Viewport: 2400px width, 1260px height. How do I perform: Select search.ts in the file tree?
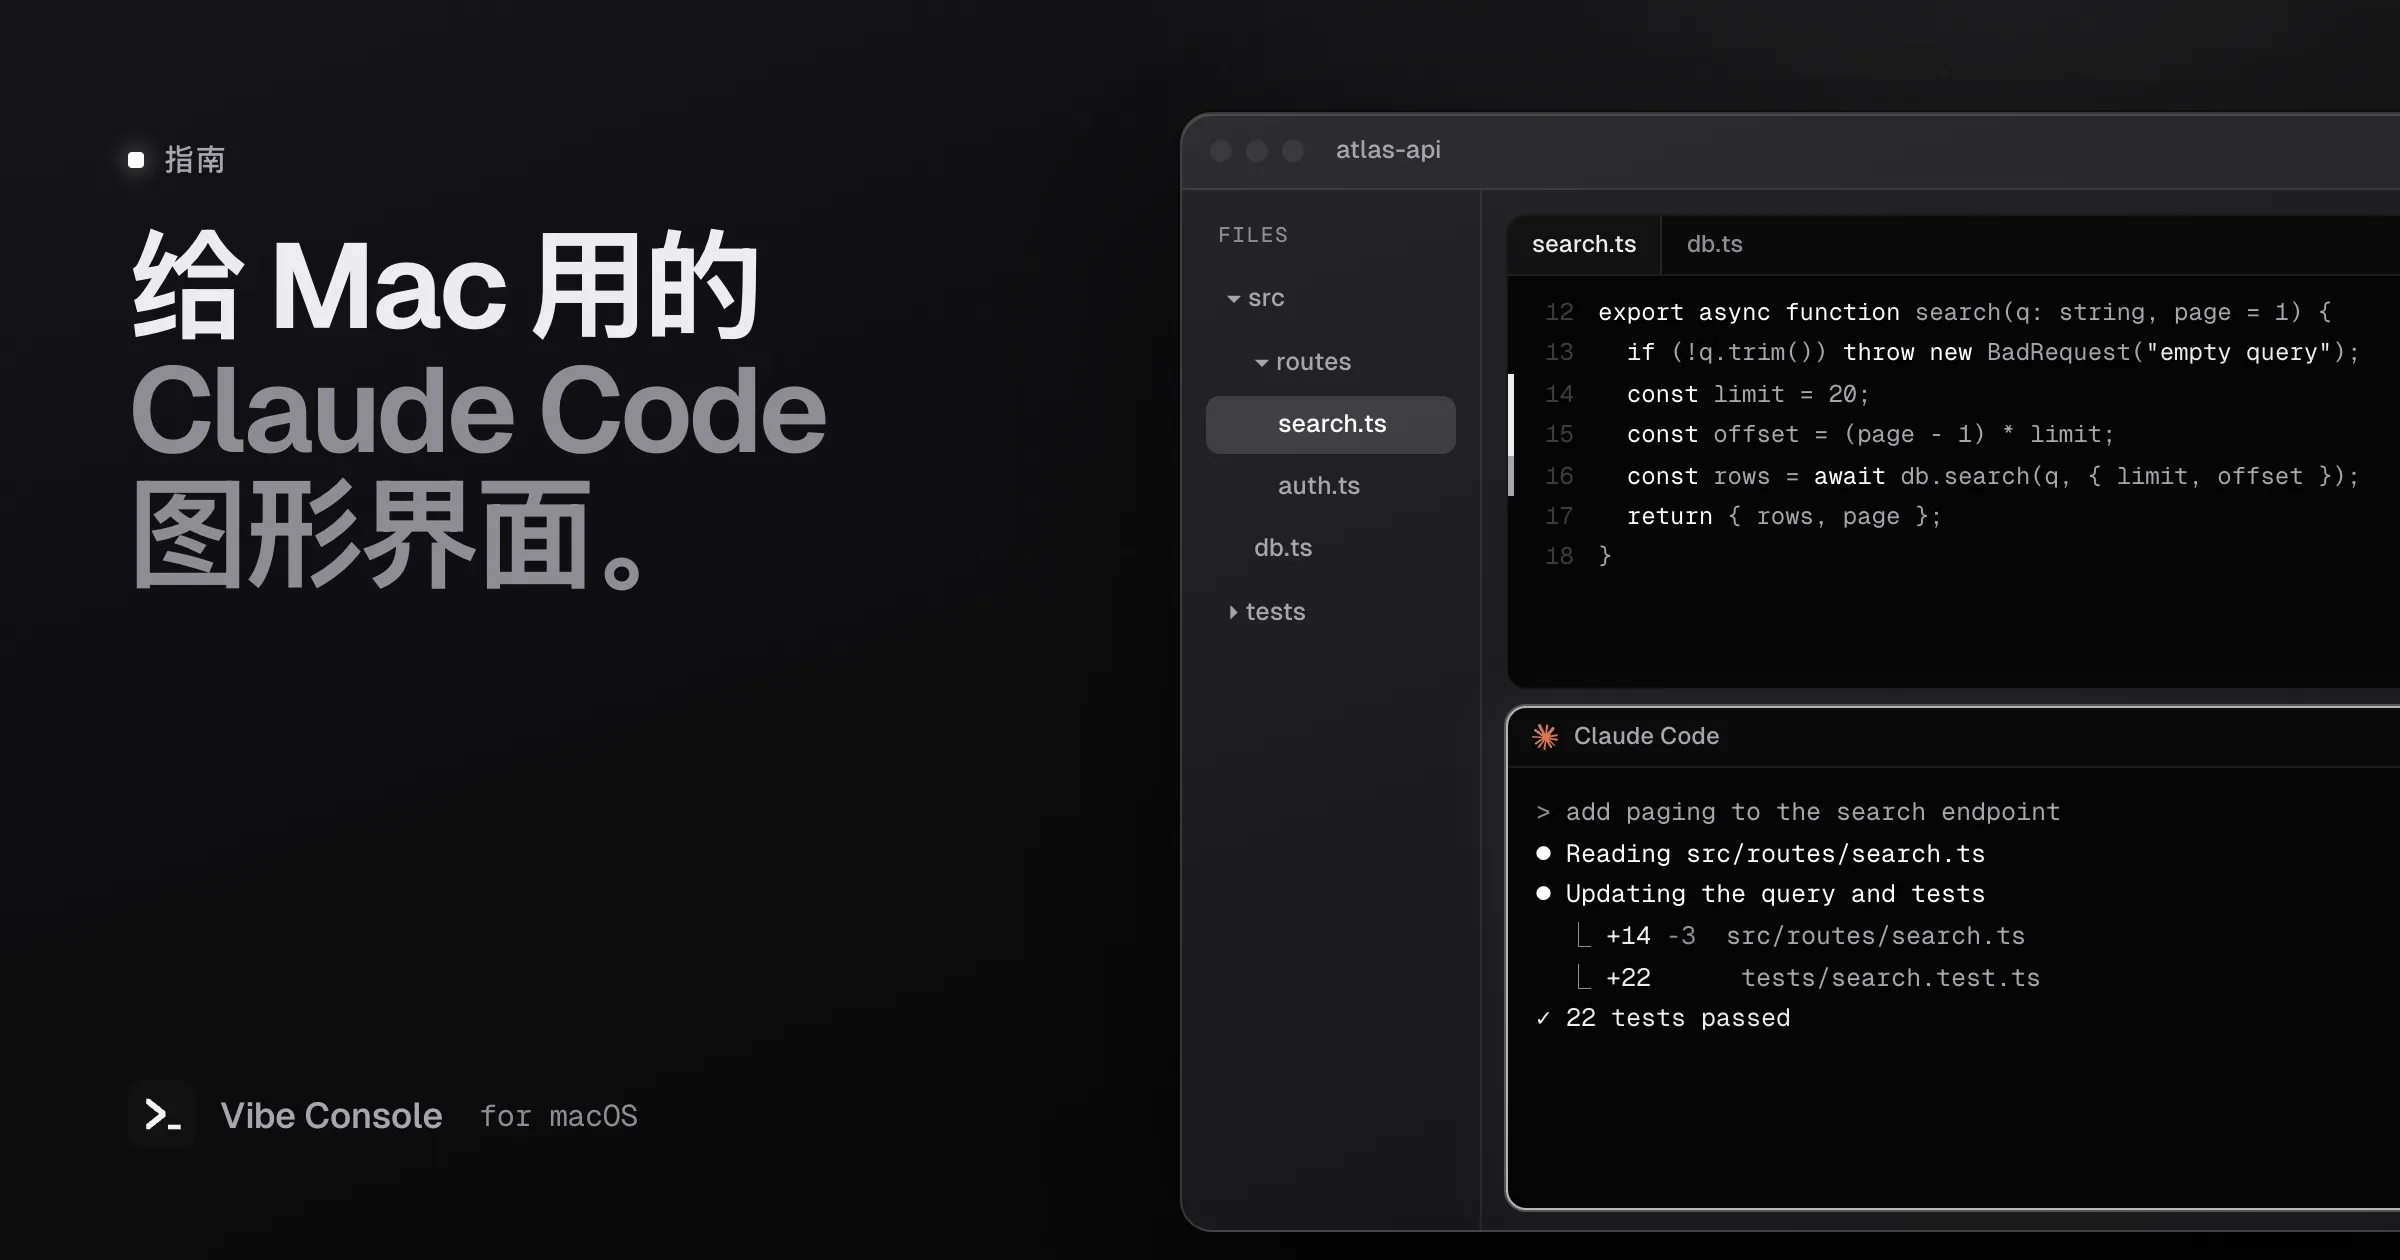click(x=1331, y=424)
